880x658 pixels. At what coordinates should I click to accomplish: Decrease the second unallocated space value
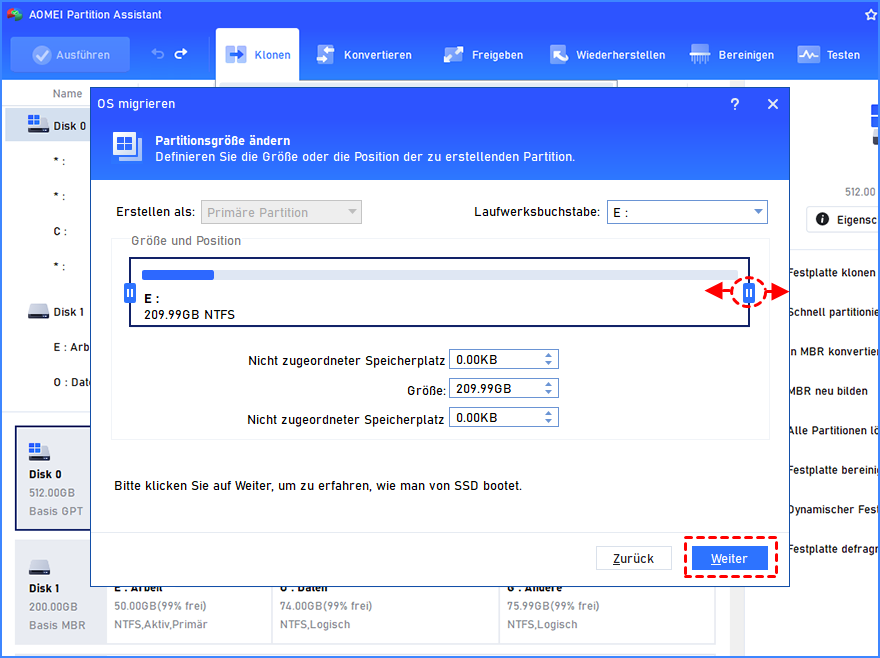pos(548,422)
